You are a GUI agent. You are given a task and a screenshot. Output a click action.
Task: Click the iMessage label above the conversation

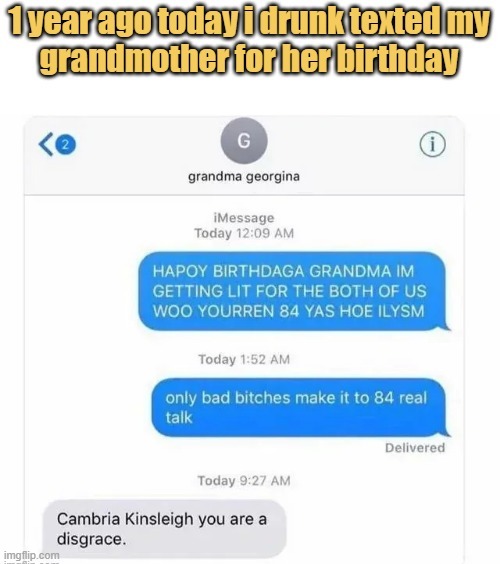(244, 218)
